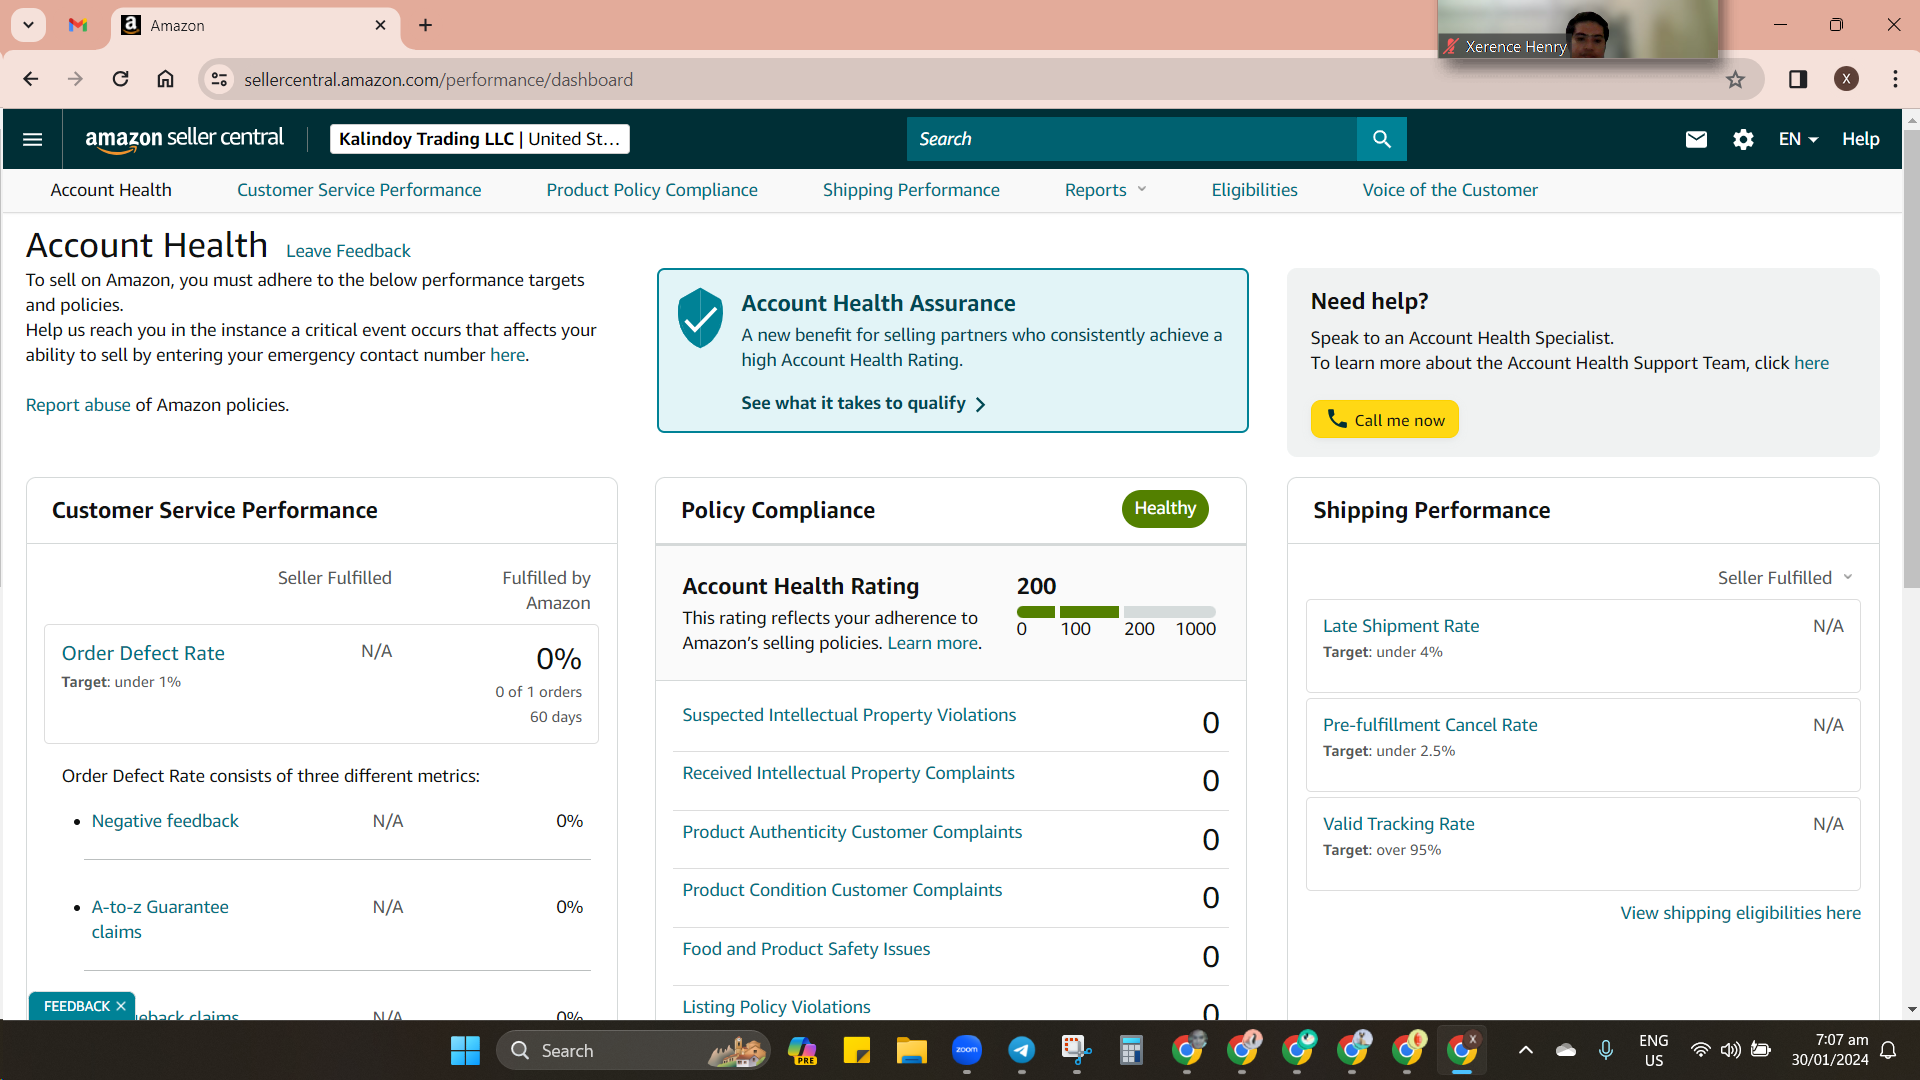Open the EN language dropdown
This screenshot has height=1080, width=1920.
(x=1798, y=139)
